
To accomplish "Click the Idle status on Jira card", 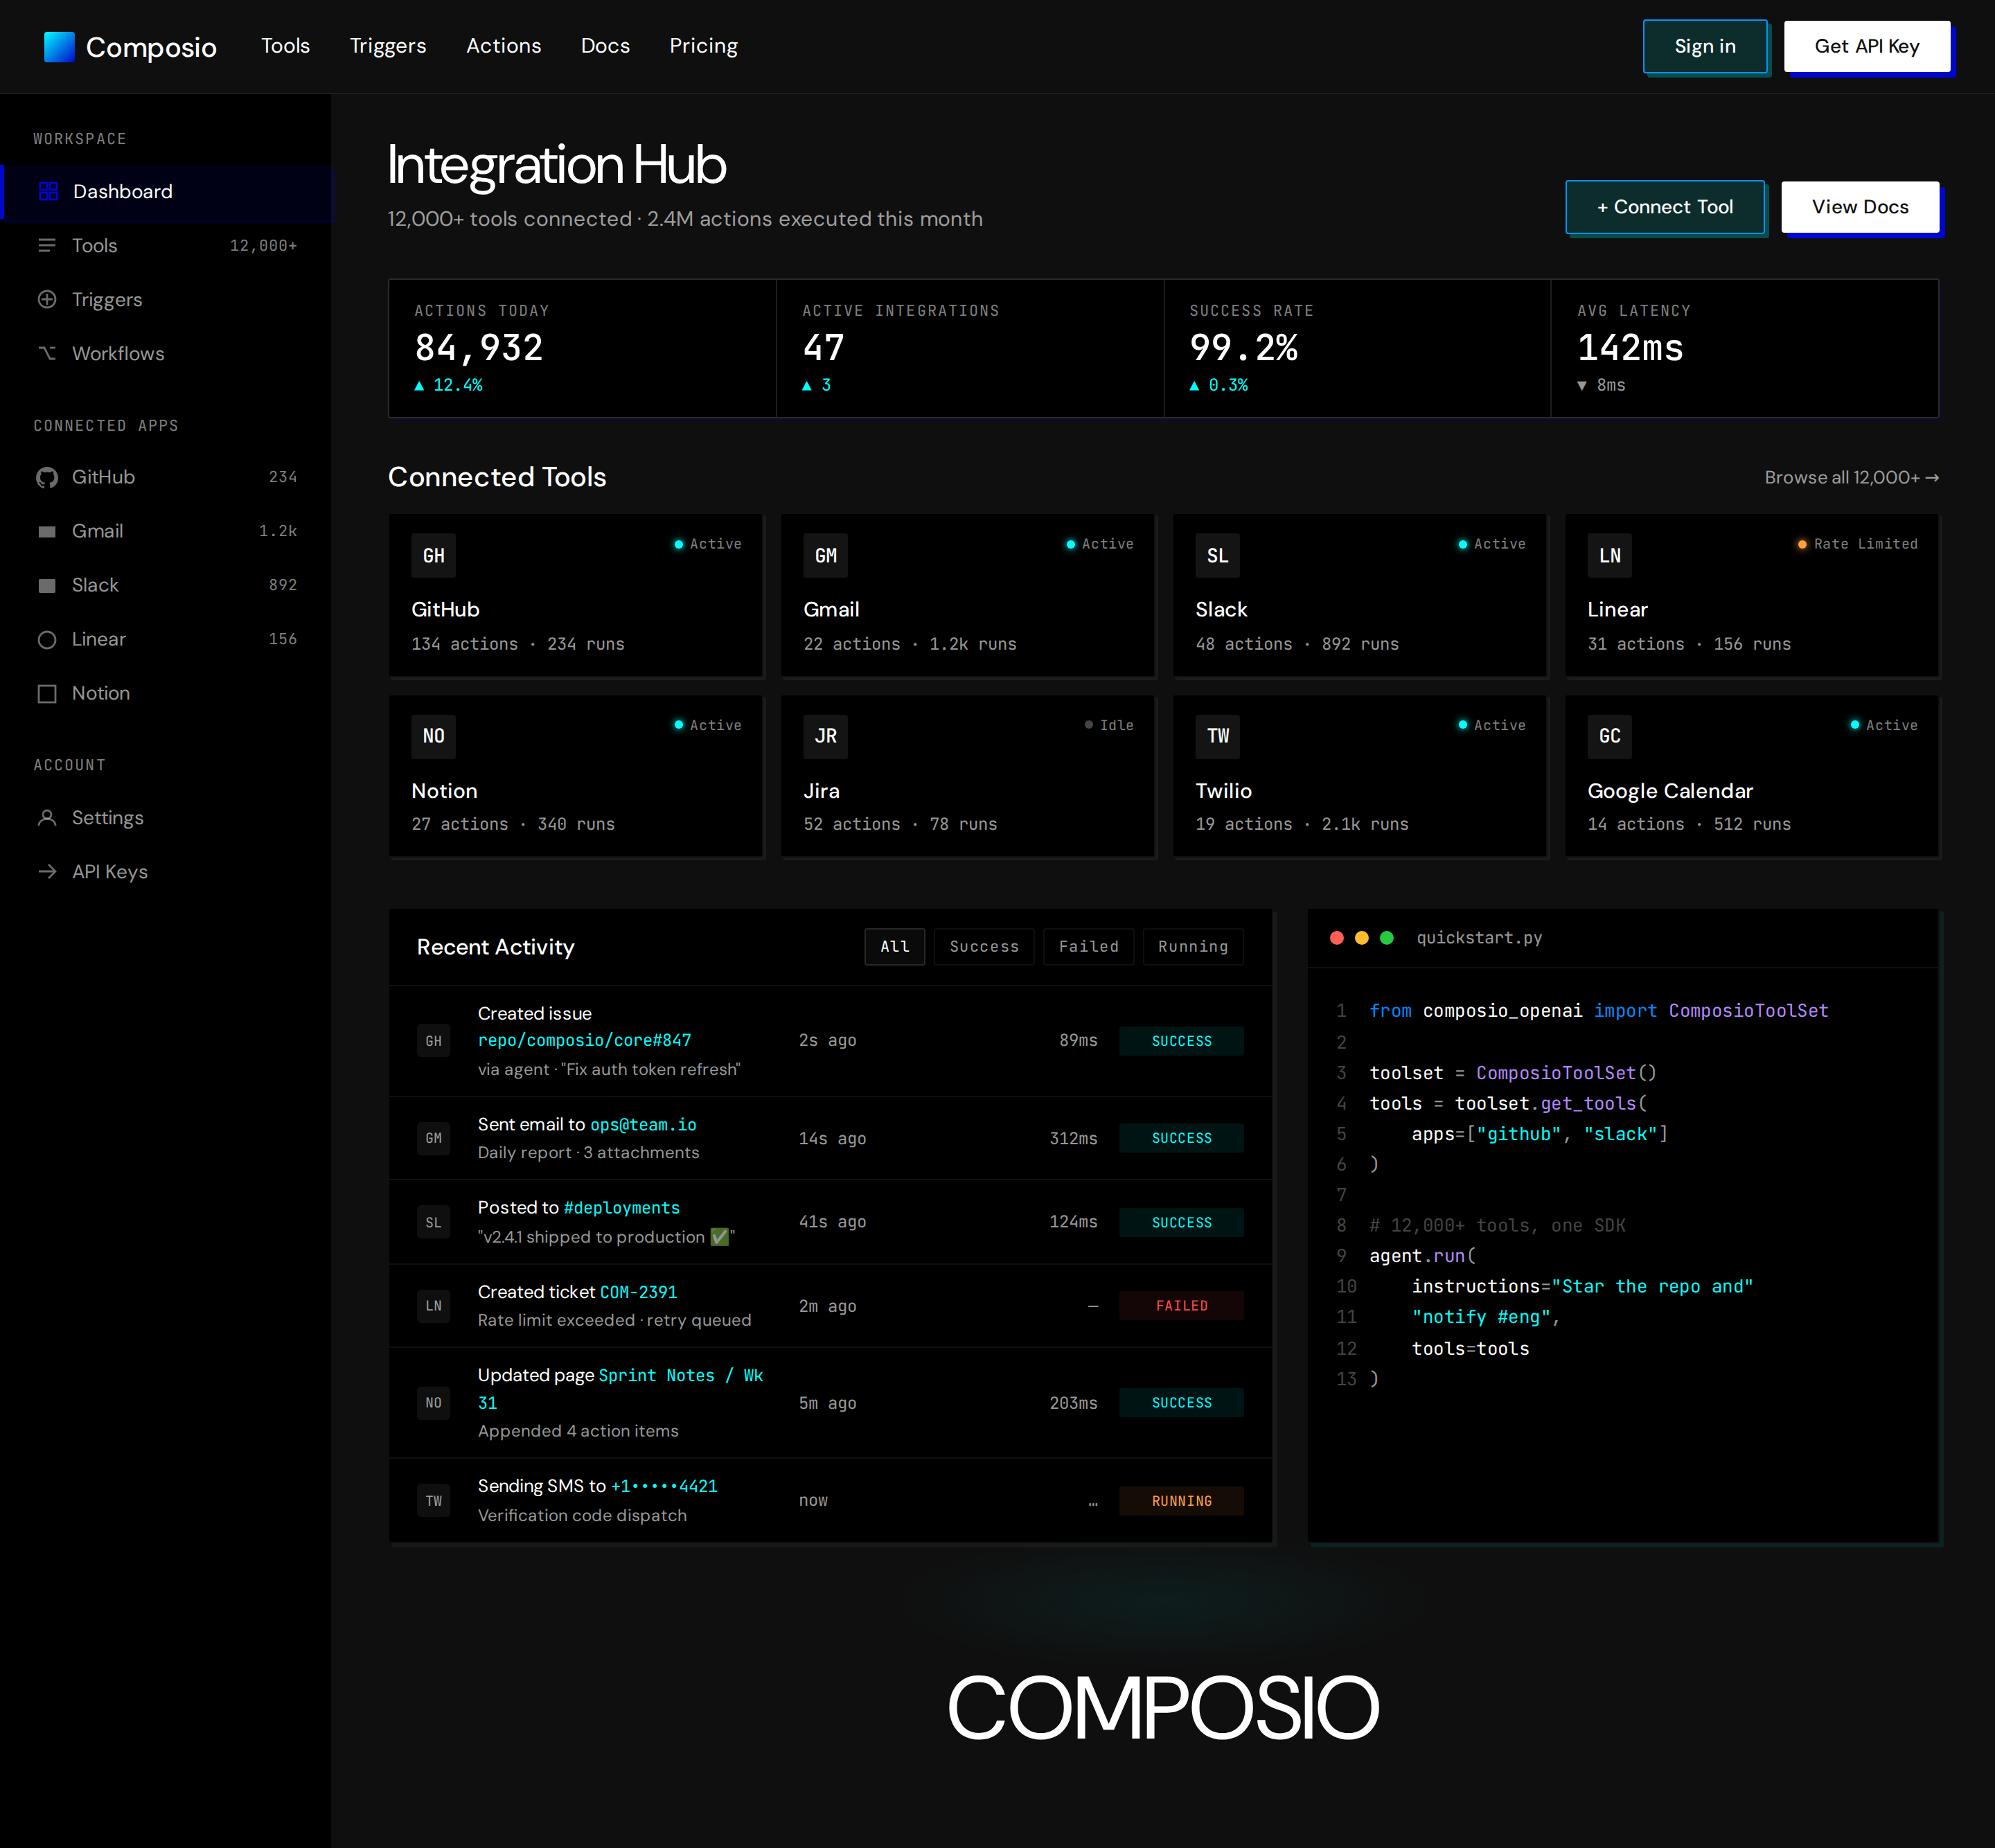I will click(x=1109, y=725).
